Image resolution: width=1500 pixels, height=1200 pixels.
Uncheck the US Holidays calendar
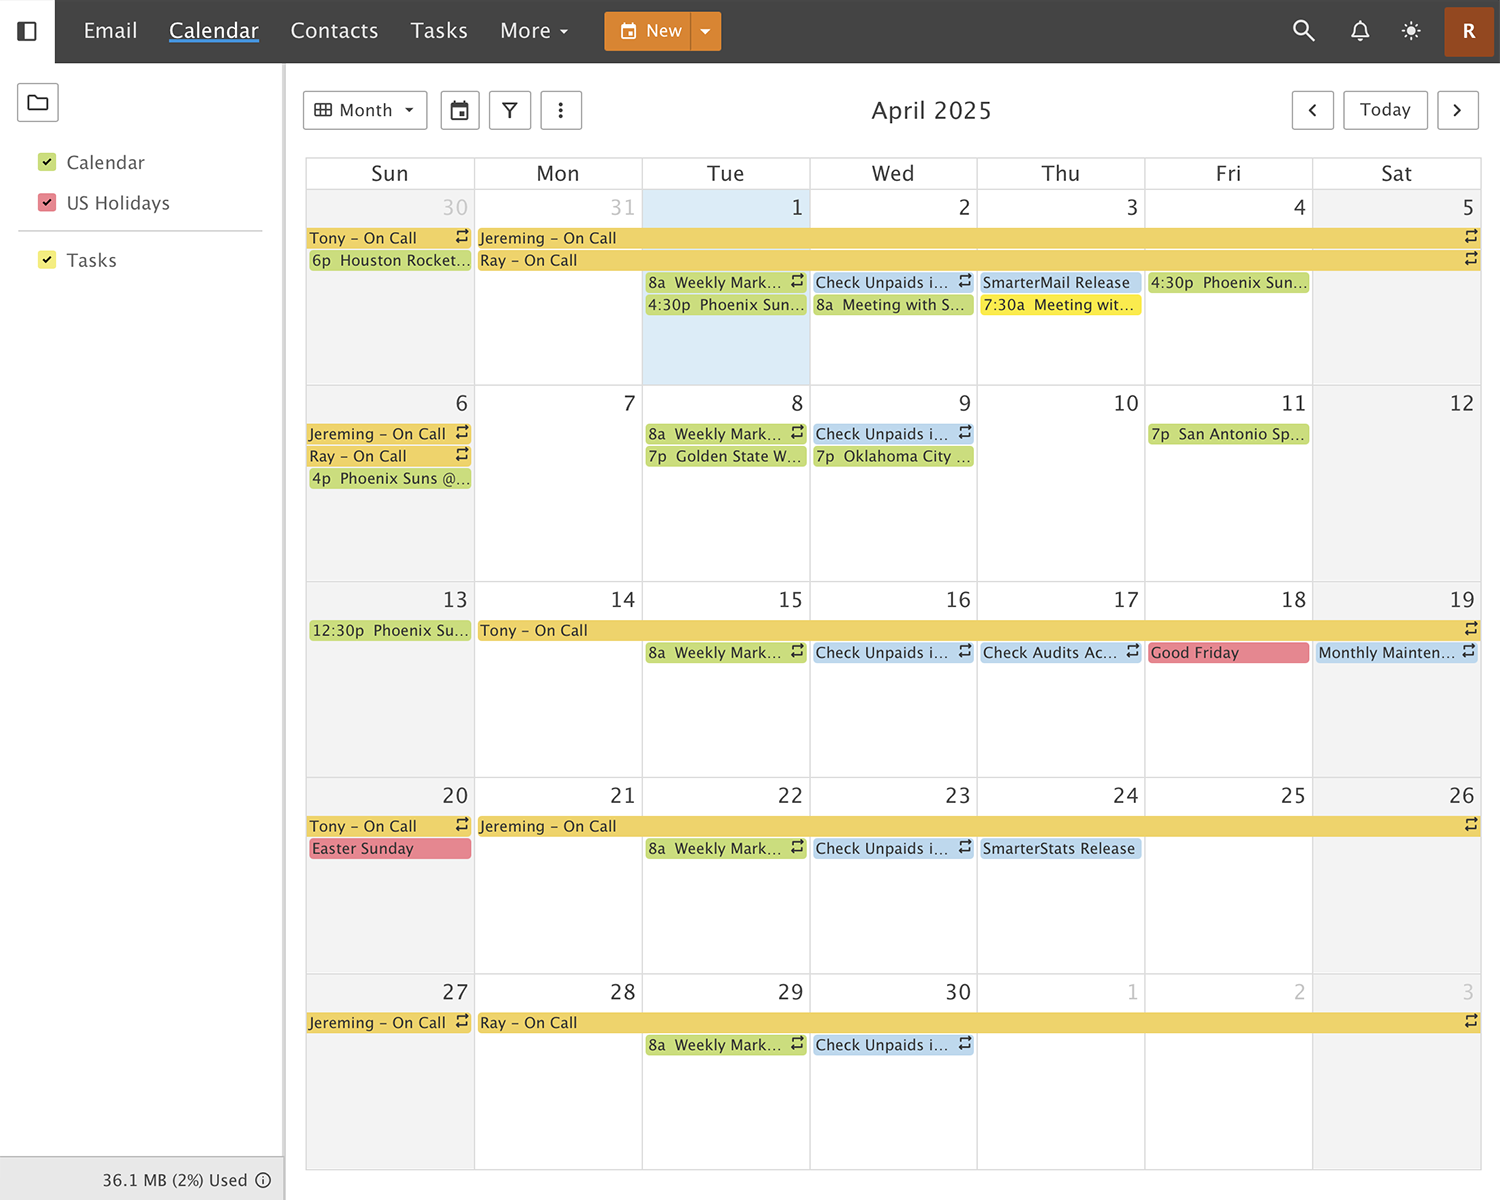point(46,202)
